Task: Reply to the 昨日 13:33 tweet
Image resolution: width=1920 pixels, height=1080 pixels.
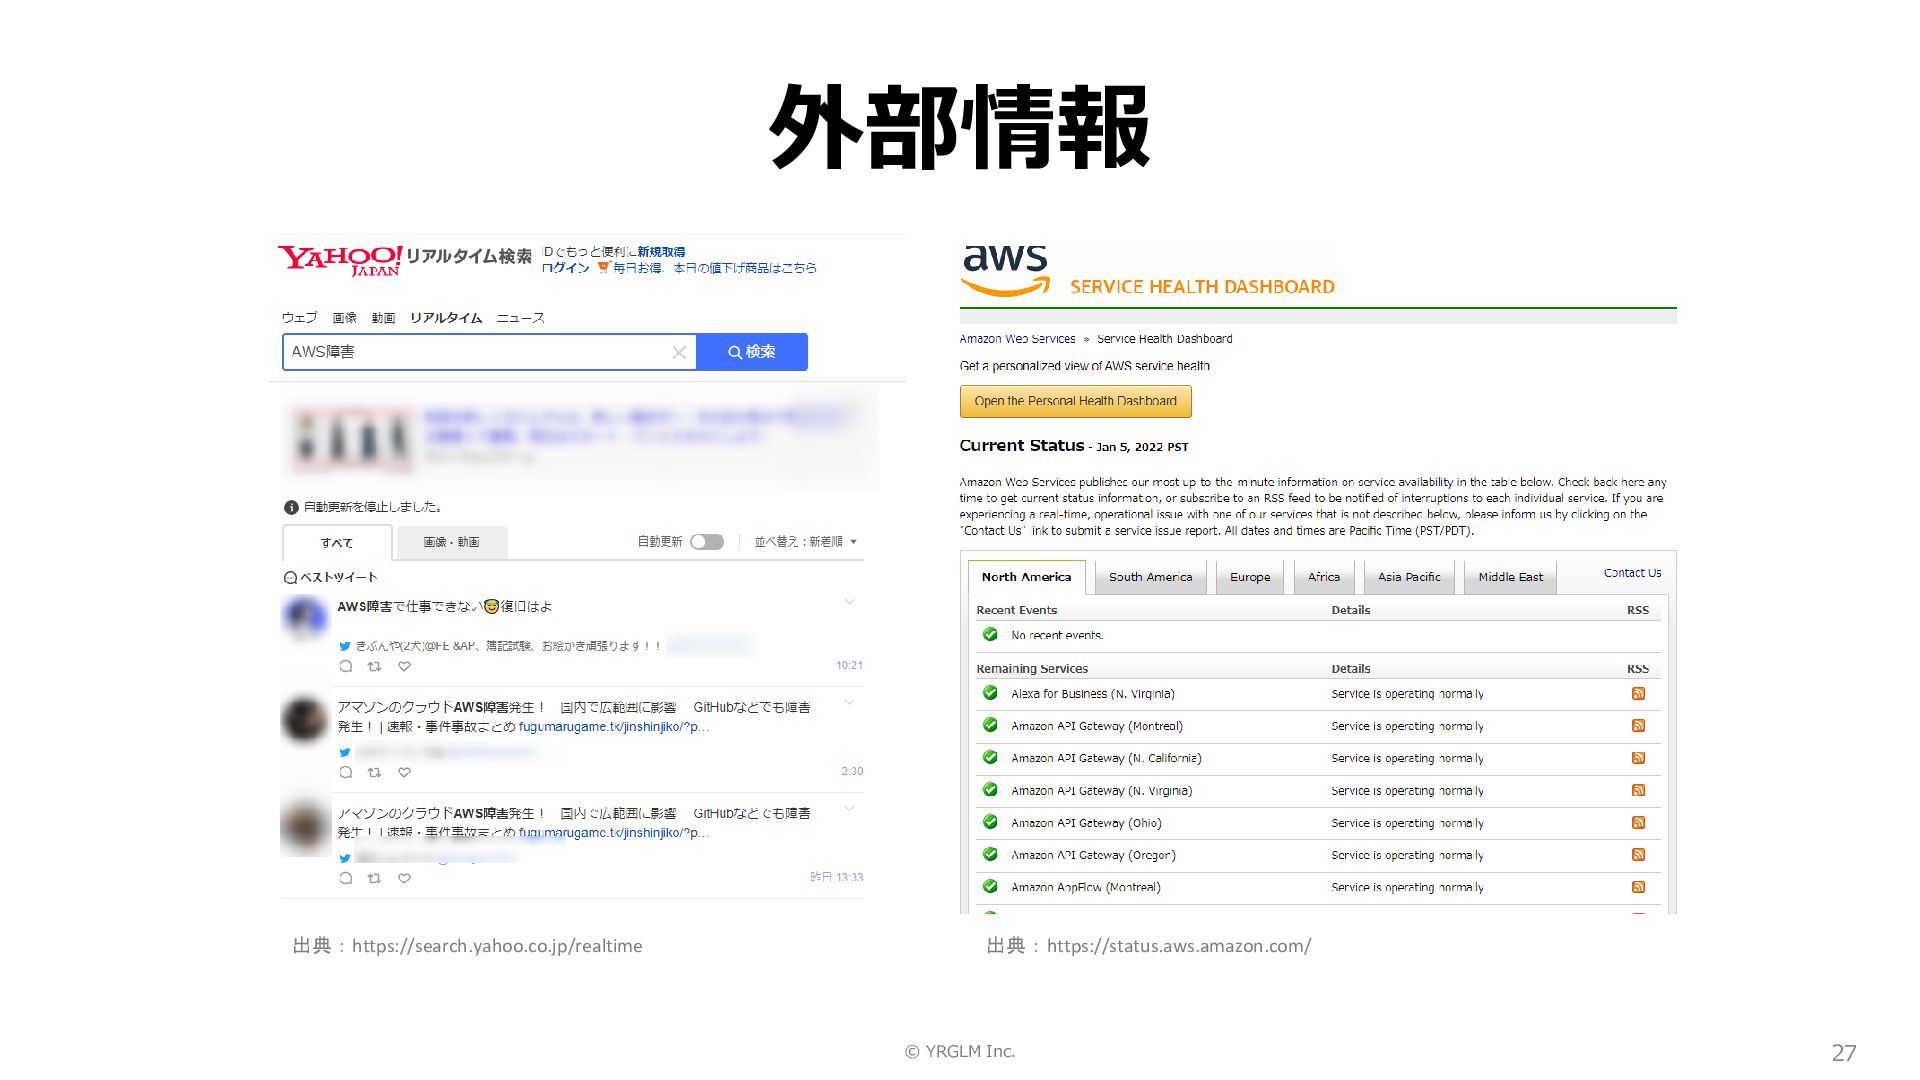Action: [x=346, y=878]
